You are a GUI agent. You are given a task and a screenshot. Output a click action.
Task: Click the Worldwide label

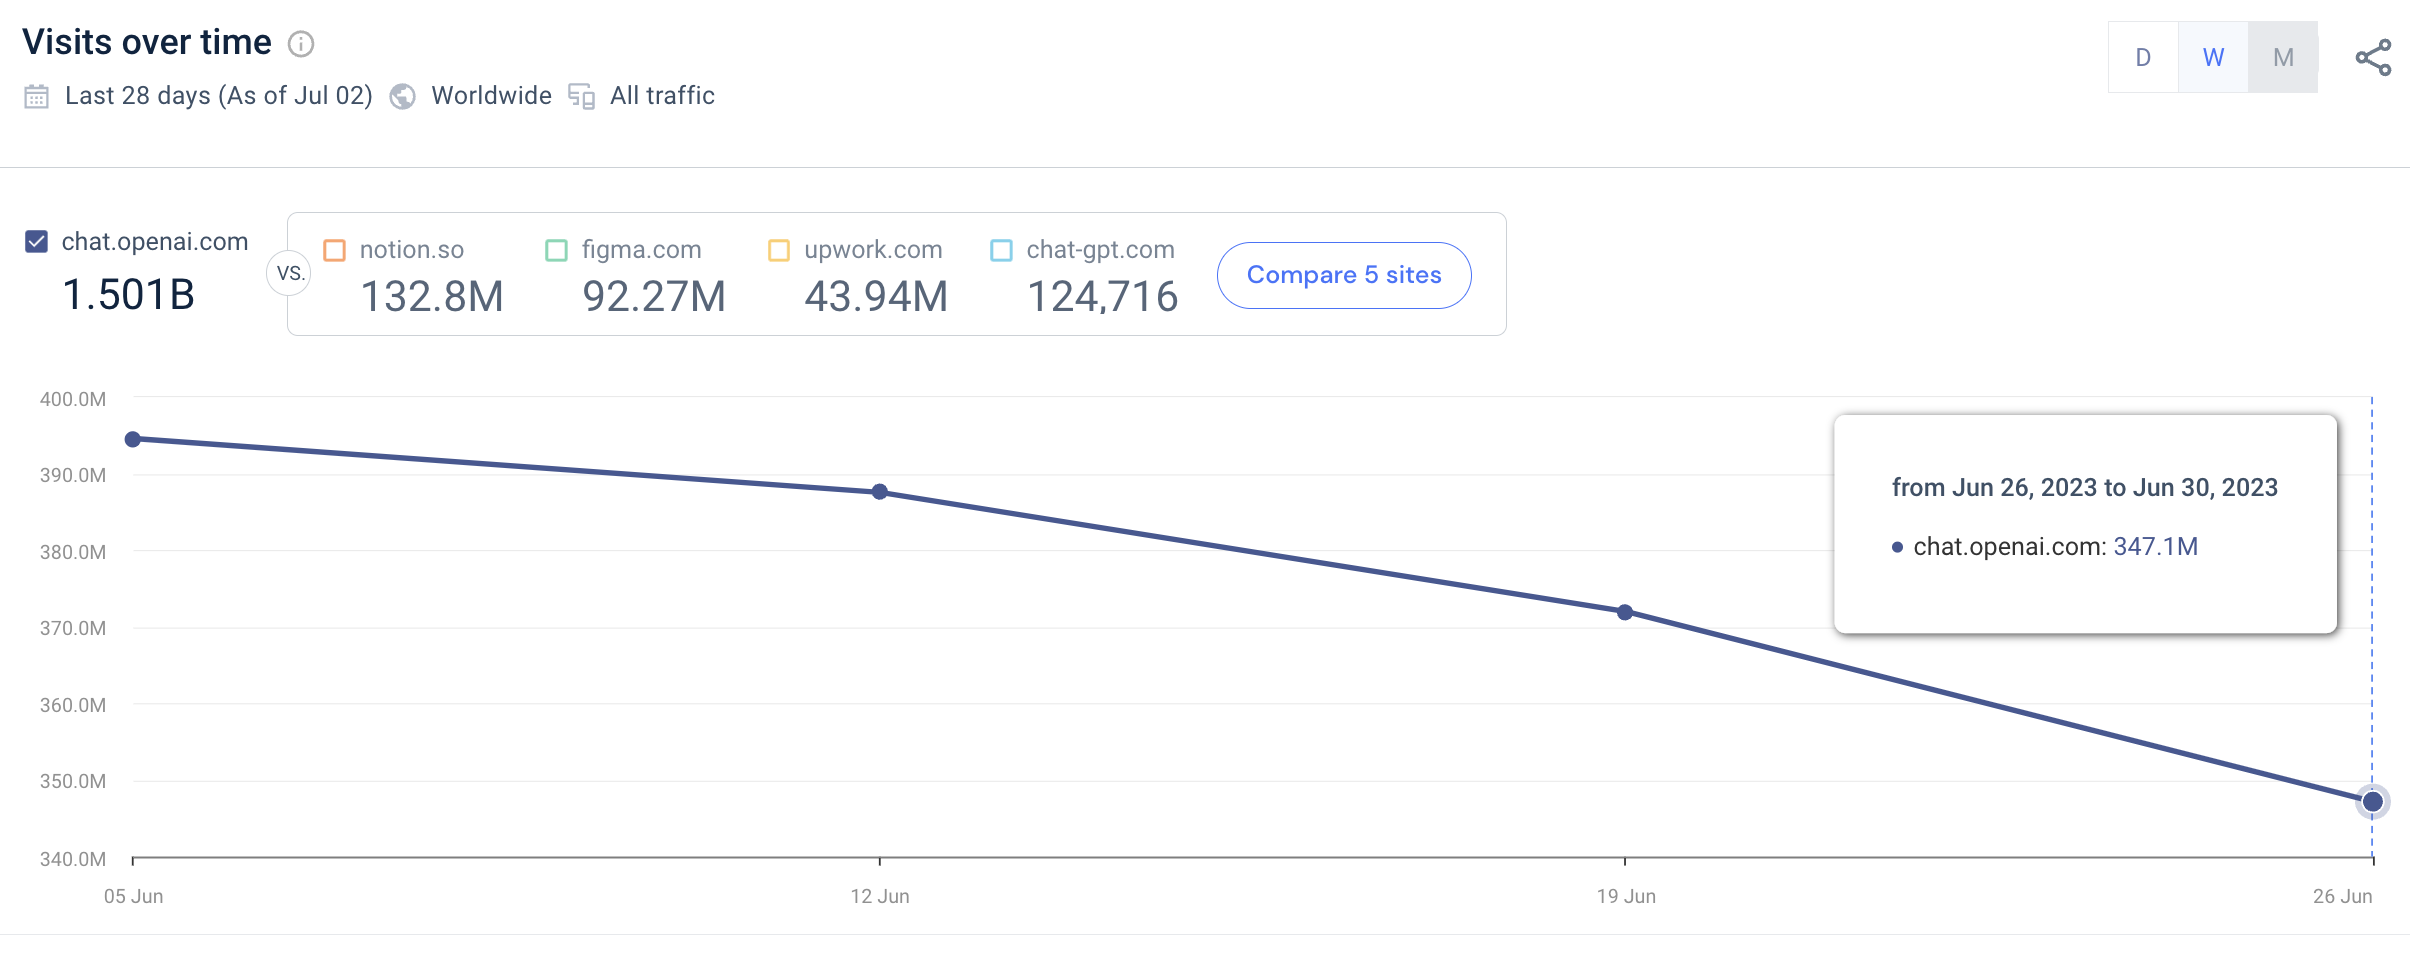491,96
